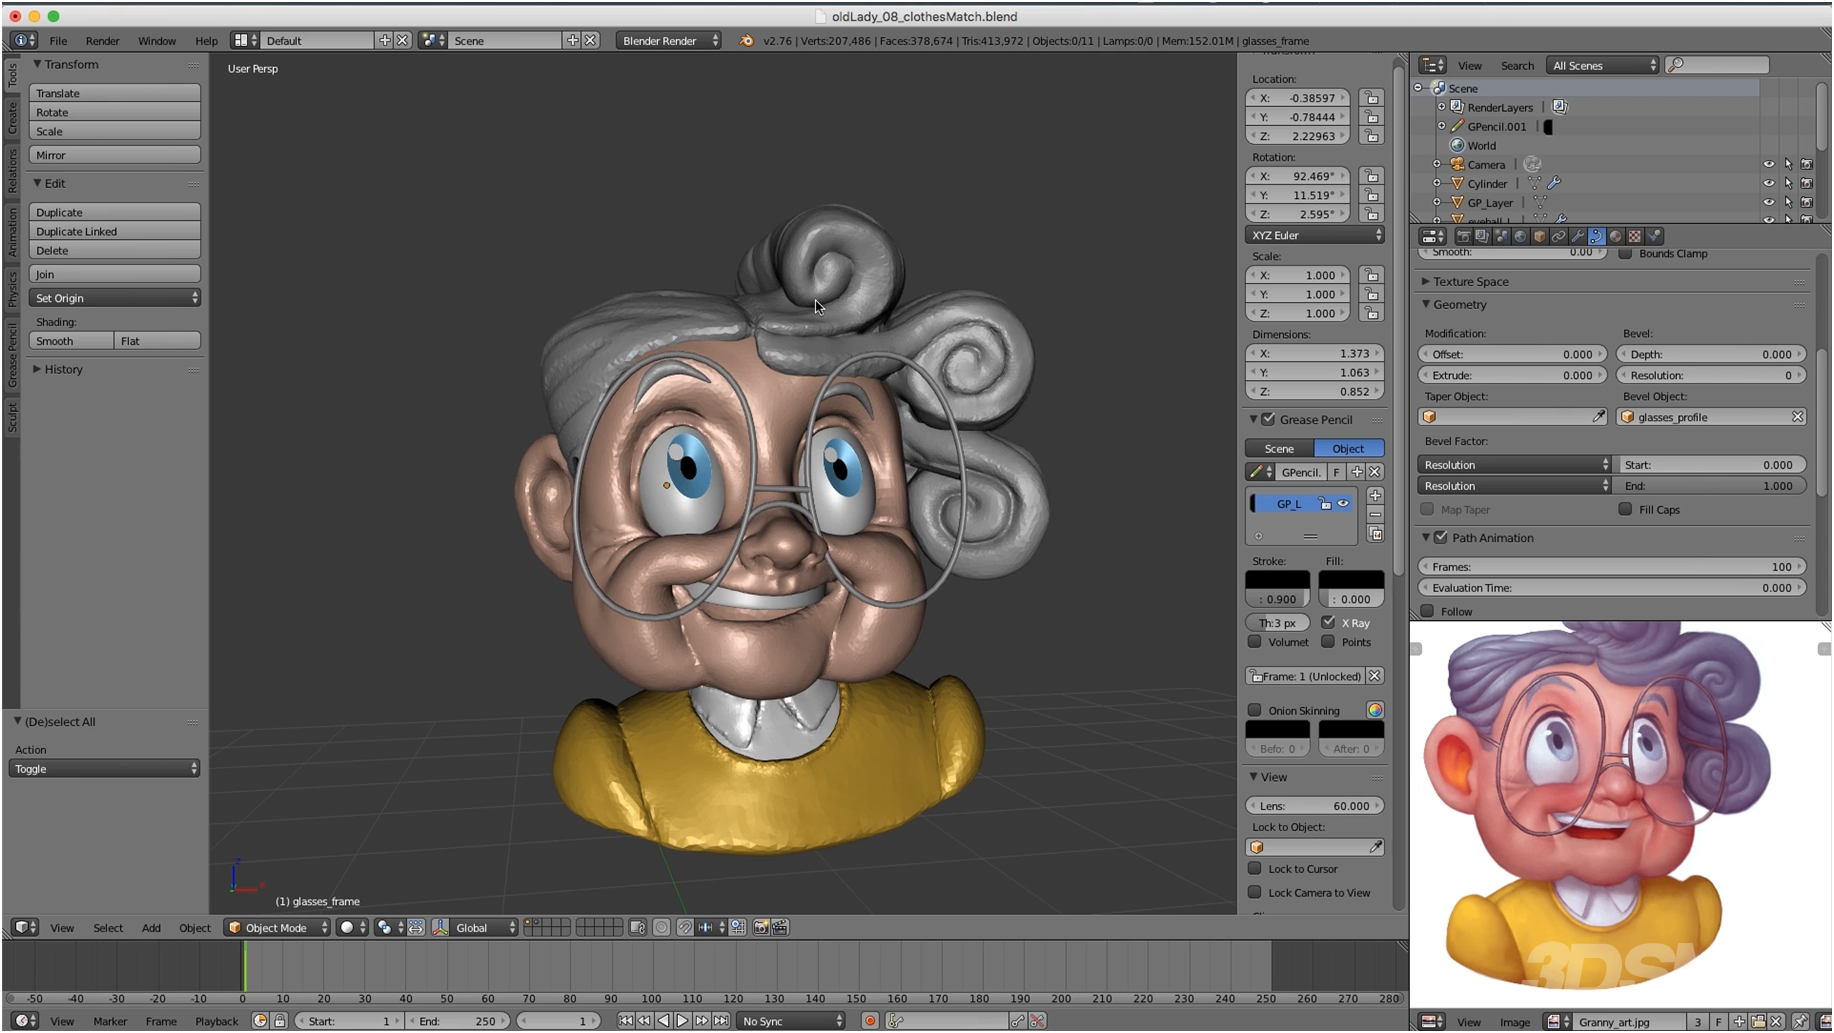Click the Mirror button
This screenshot has height=1033, width=1834.
(115, 155)
